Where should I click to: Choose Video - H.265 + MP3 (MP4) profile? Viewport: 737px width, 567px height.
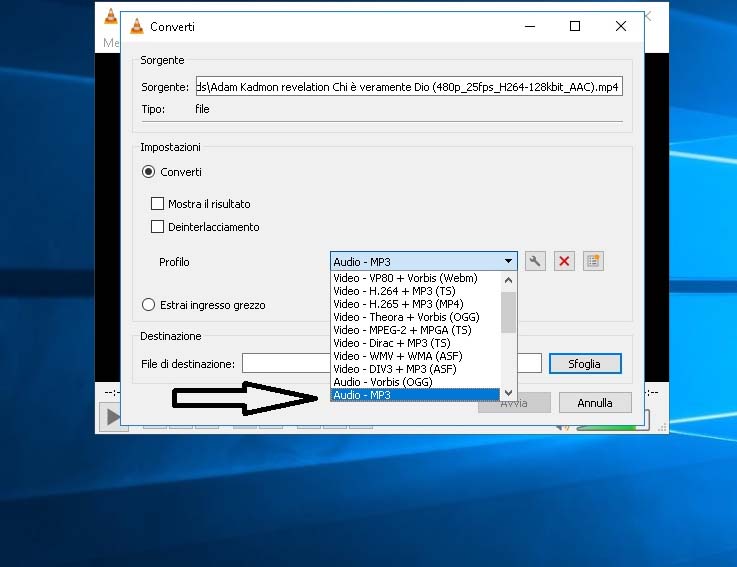pos(416,304)
